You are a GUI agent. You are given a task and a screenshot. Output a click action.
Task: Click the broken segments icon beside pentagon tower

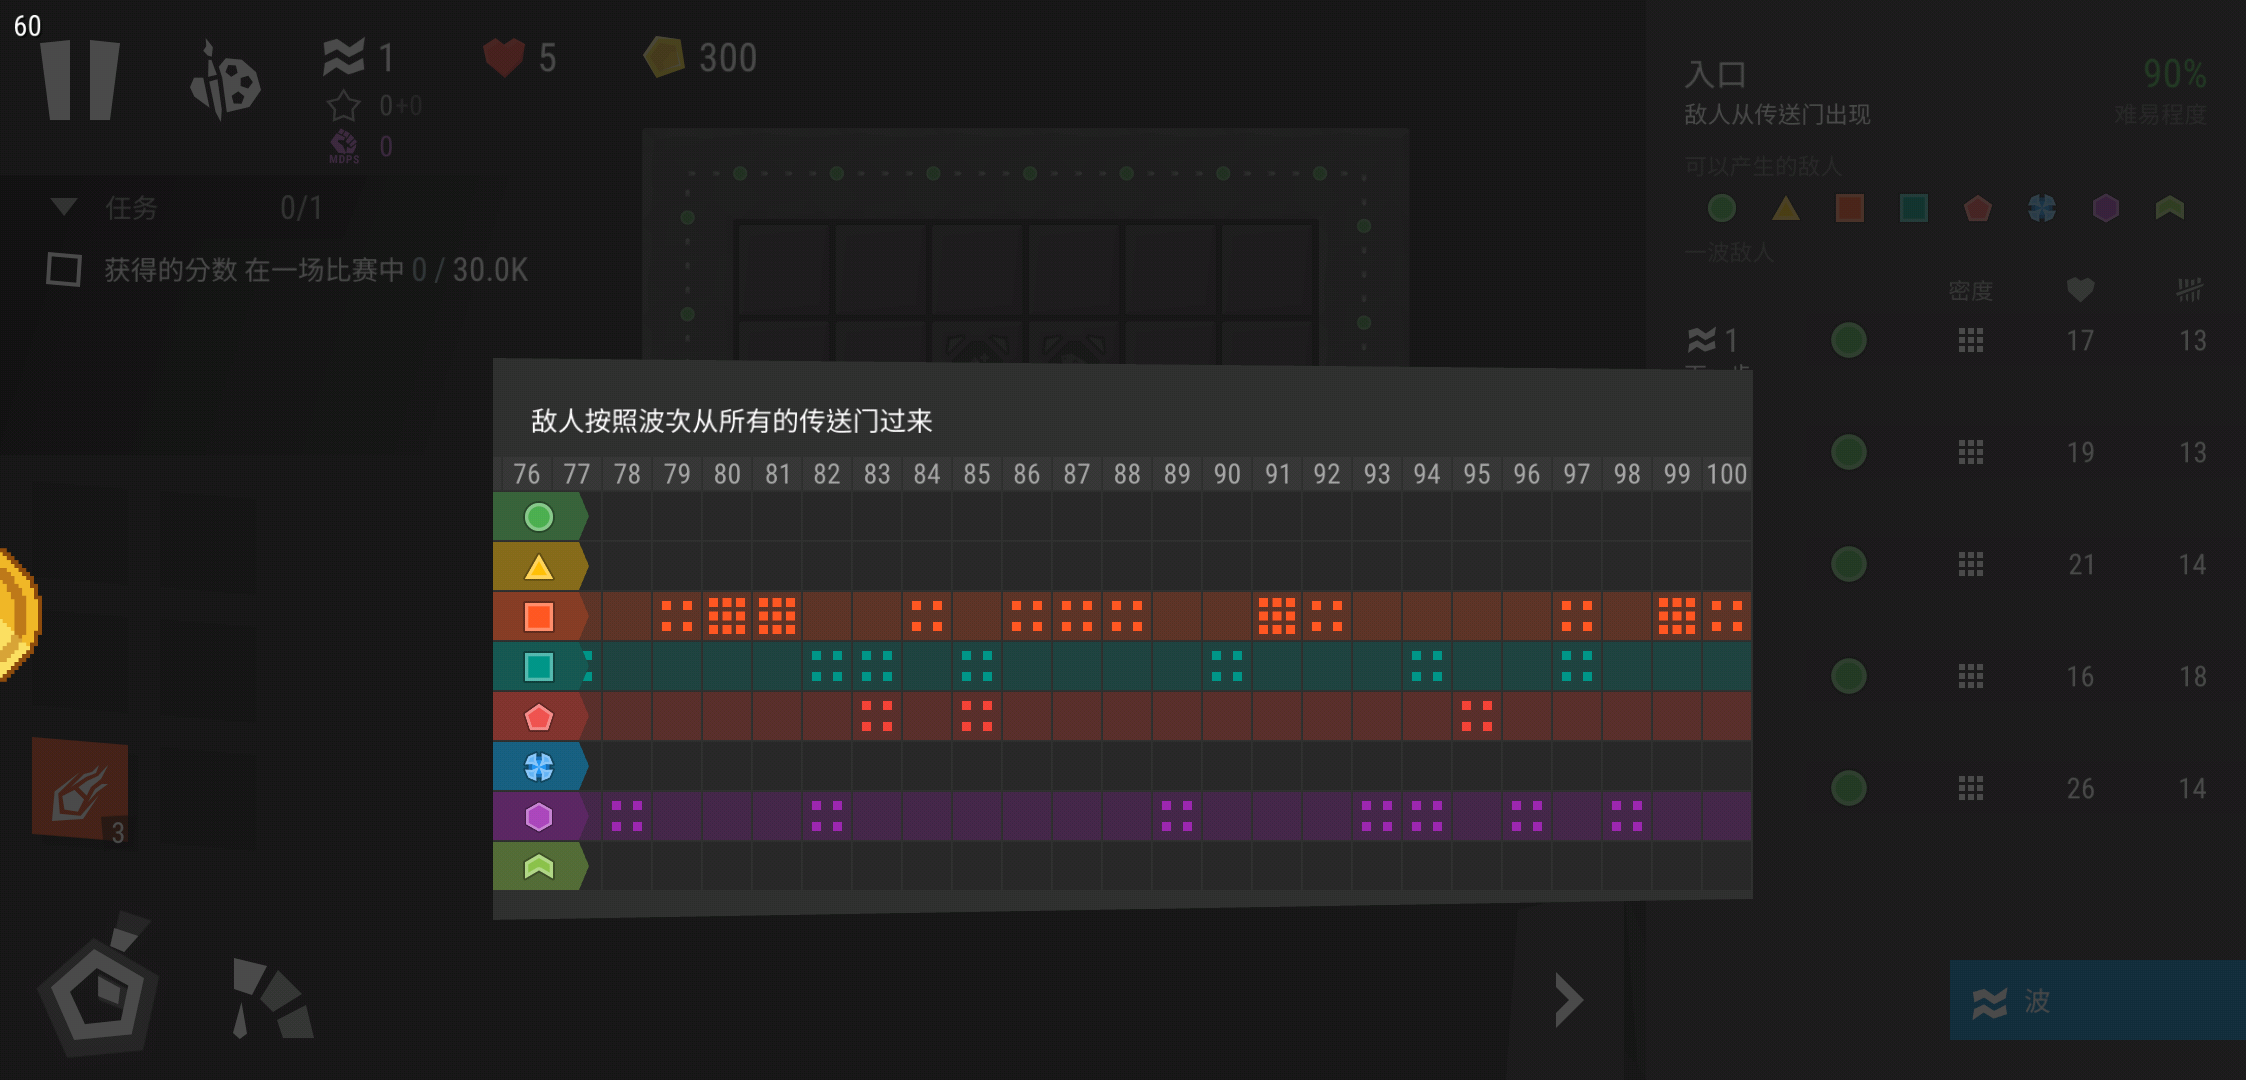coord(272,998)
